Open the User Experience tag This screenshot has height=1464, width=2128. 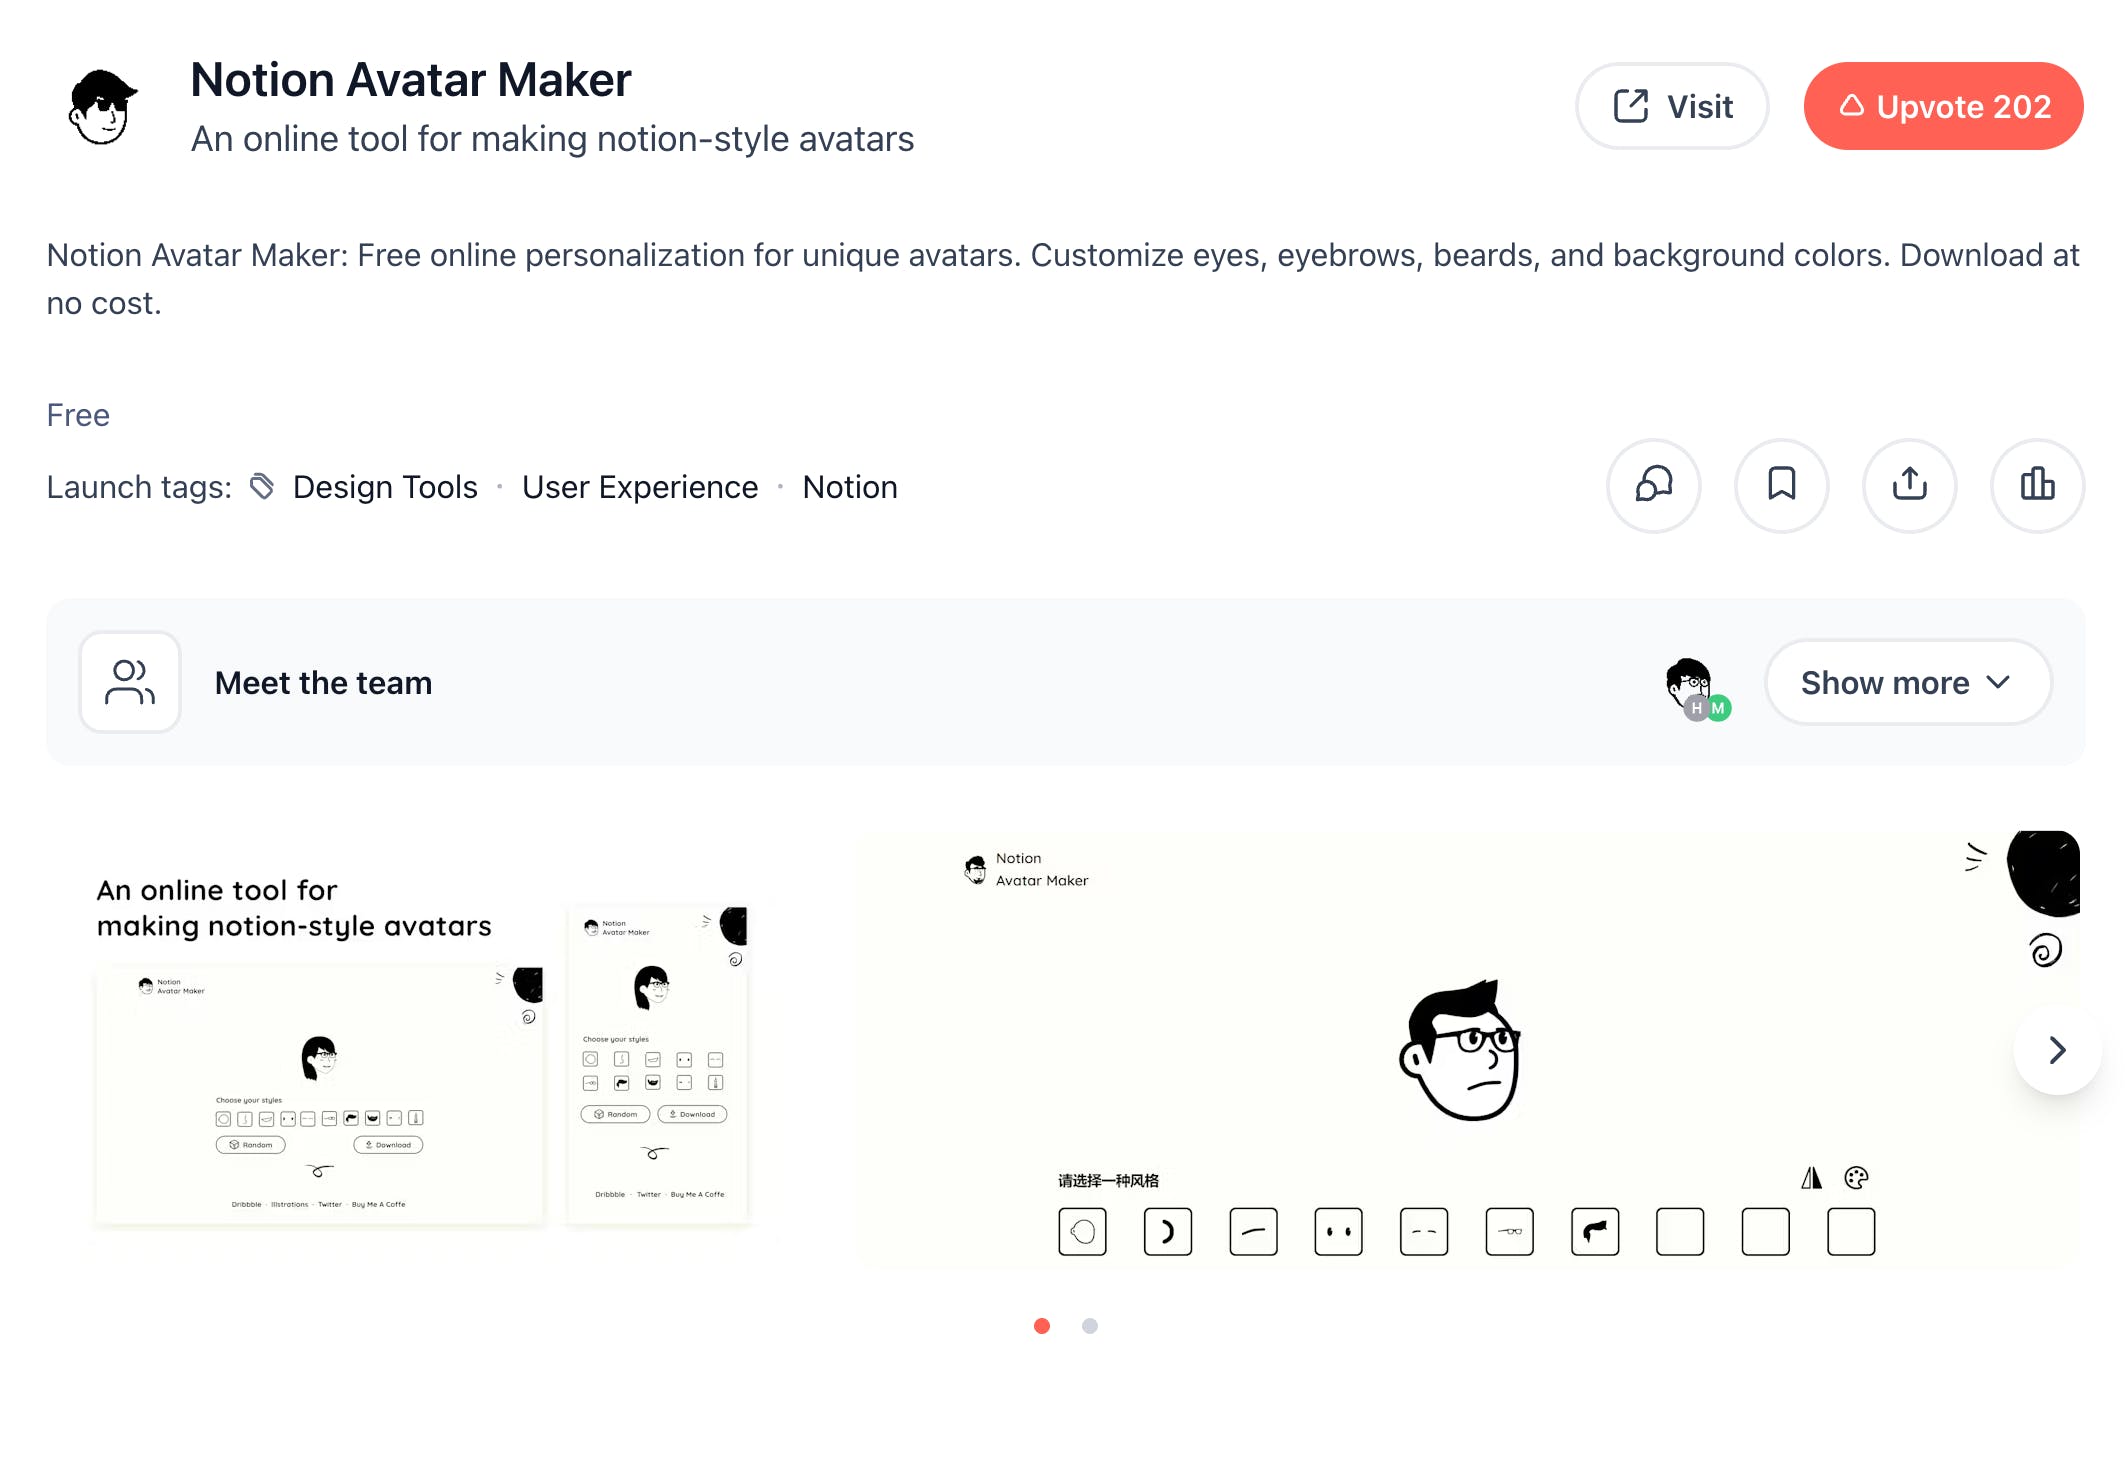pos(640,487)
